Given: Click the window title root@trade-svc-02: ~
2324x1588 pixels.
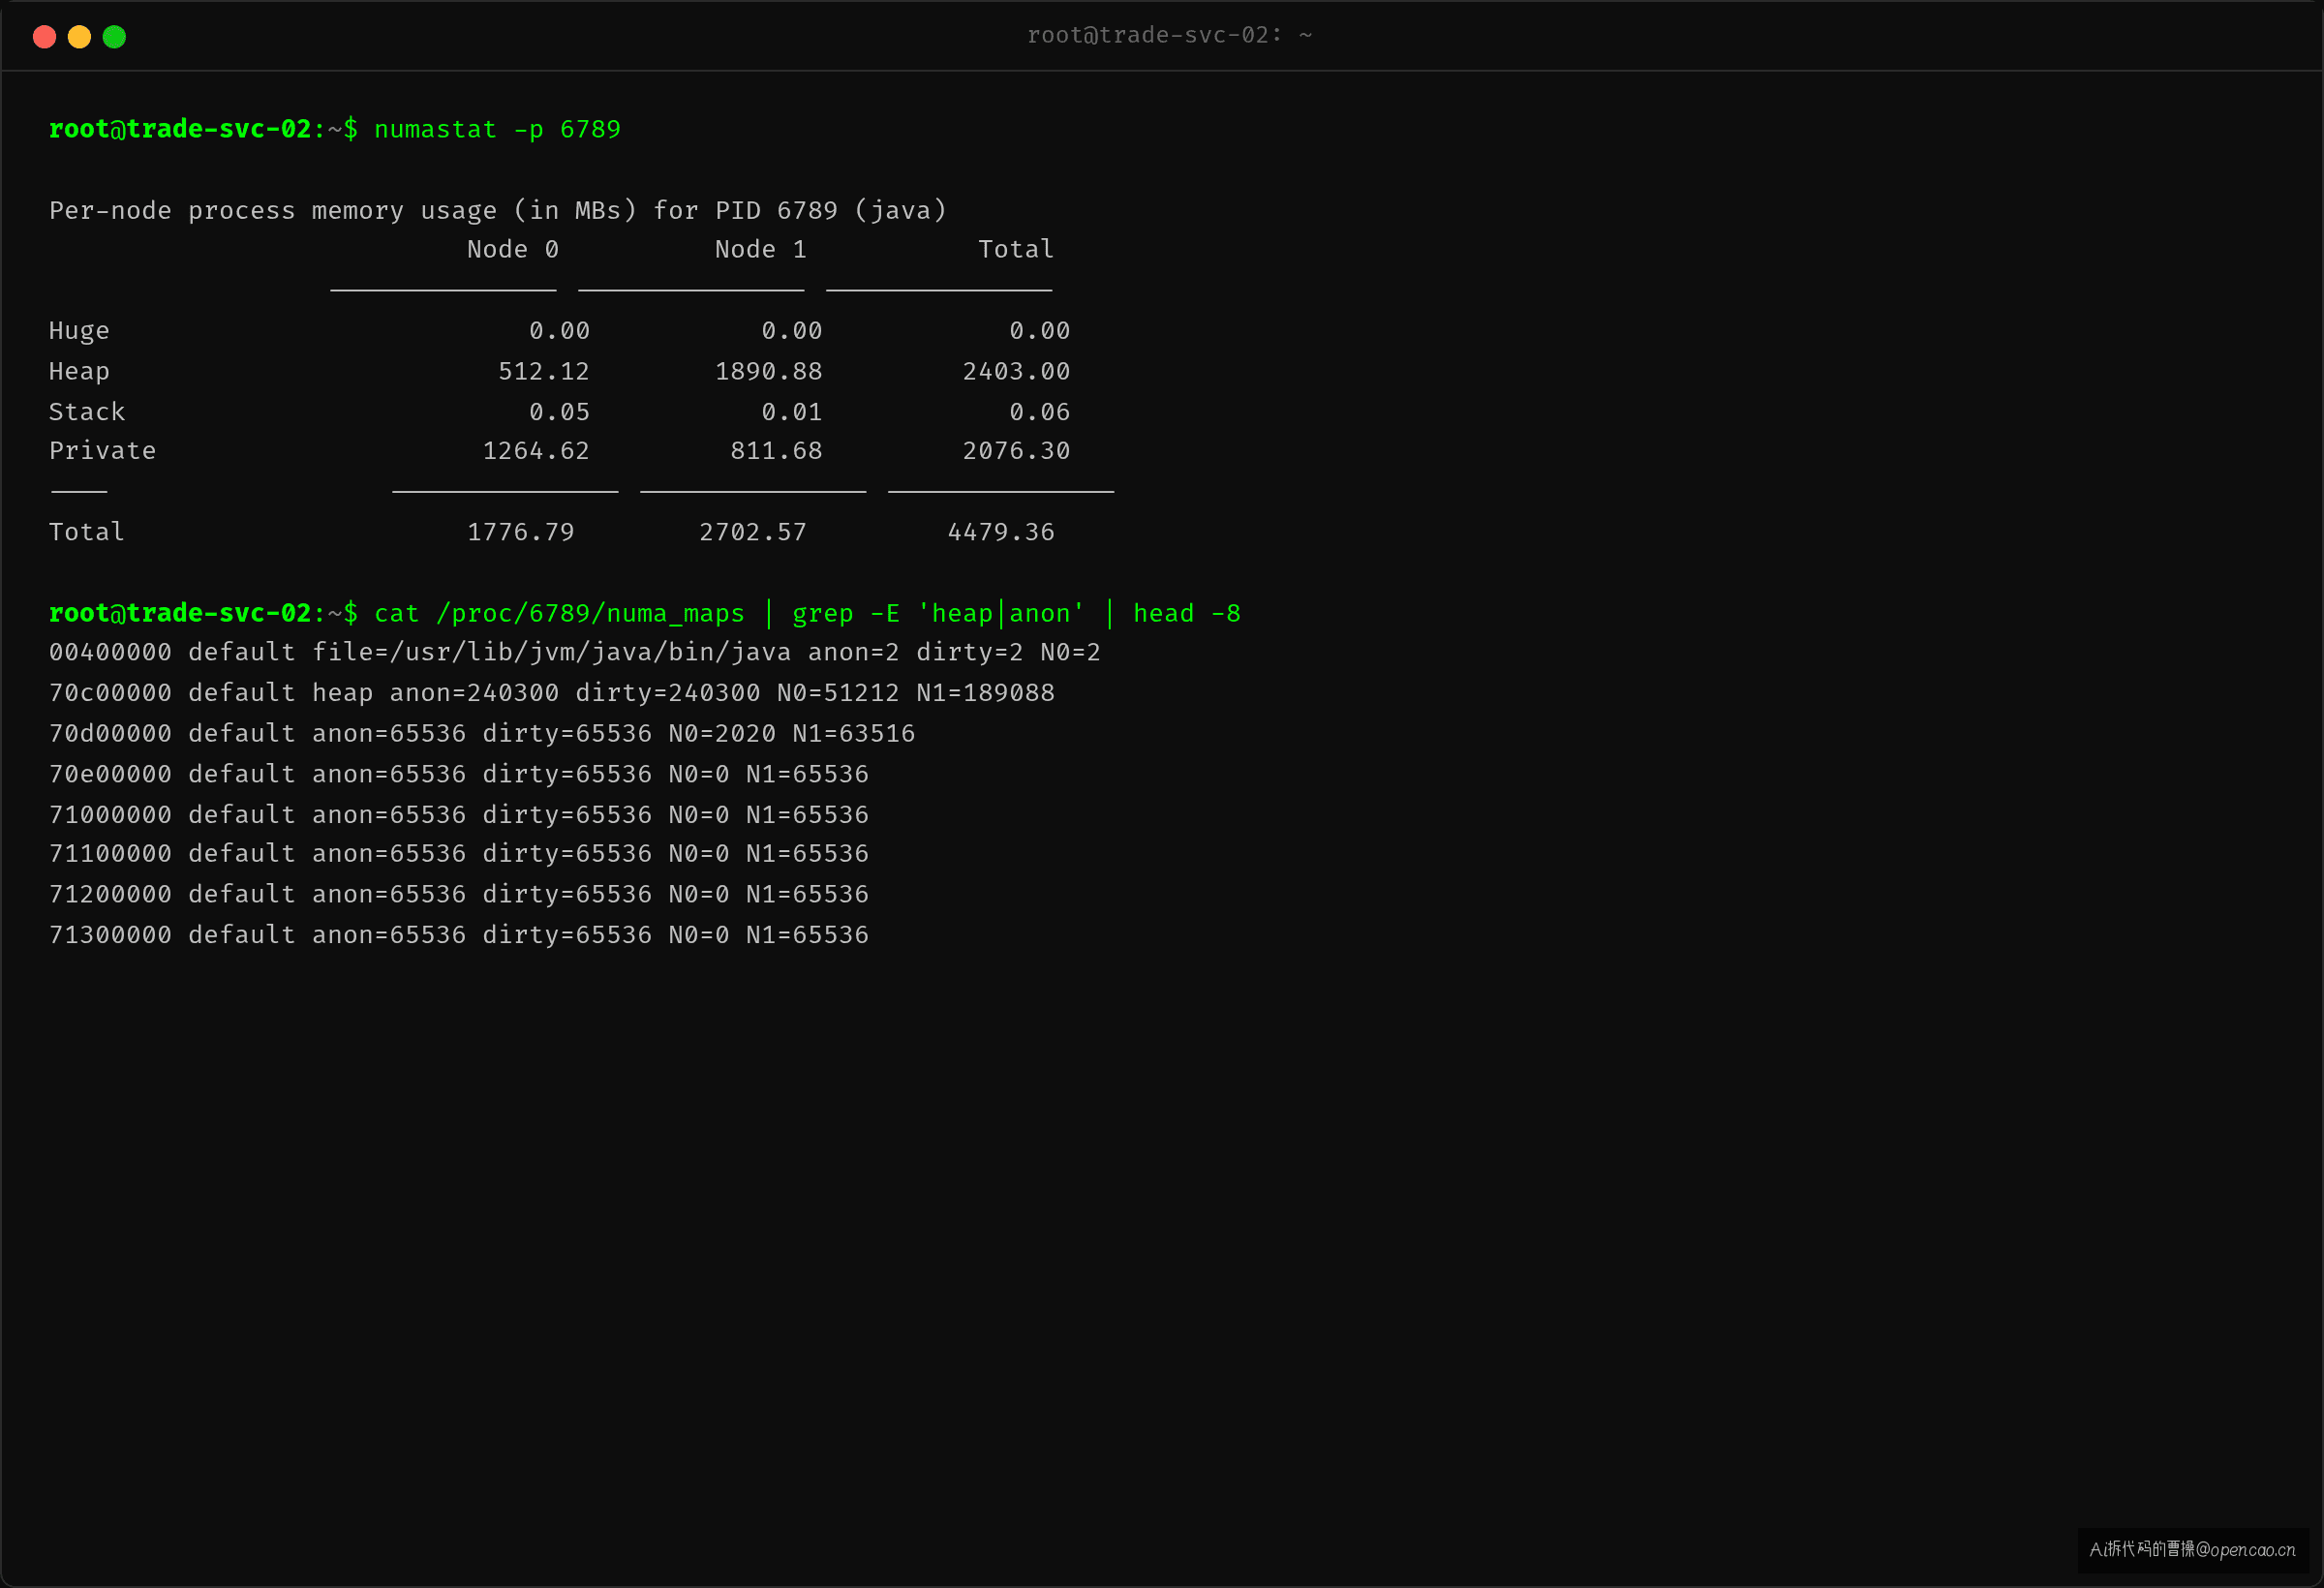Looking at the screenshot, I should pos(1169,35).
